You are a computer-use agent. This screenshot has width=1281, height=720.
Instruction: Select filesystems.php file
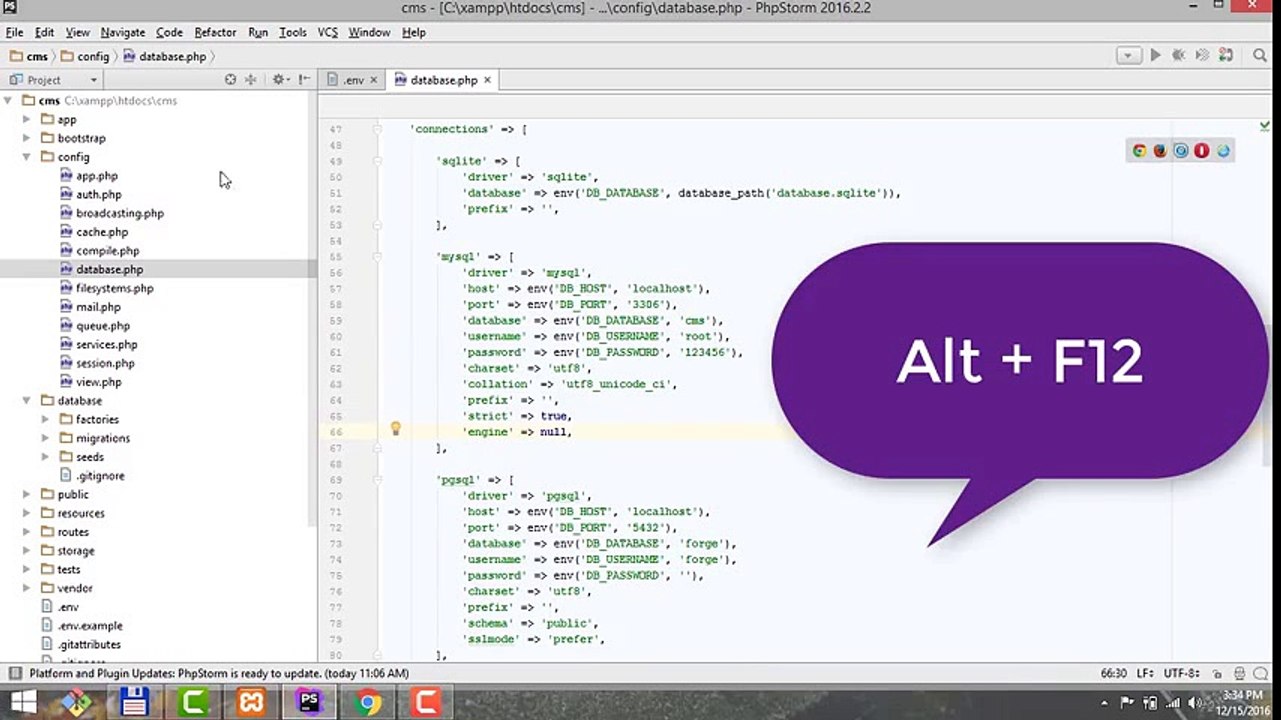[115, 288]
